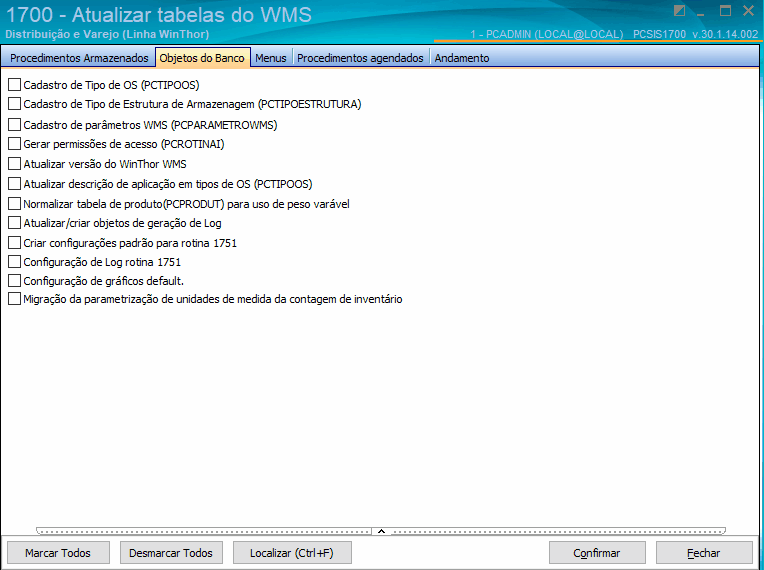Close the routine with Fechar button
The image size is (764, 570).
pyautogui.click(x=704, y=553)
